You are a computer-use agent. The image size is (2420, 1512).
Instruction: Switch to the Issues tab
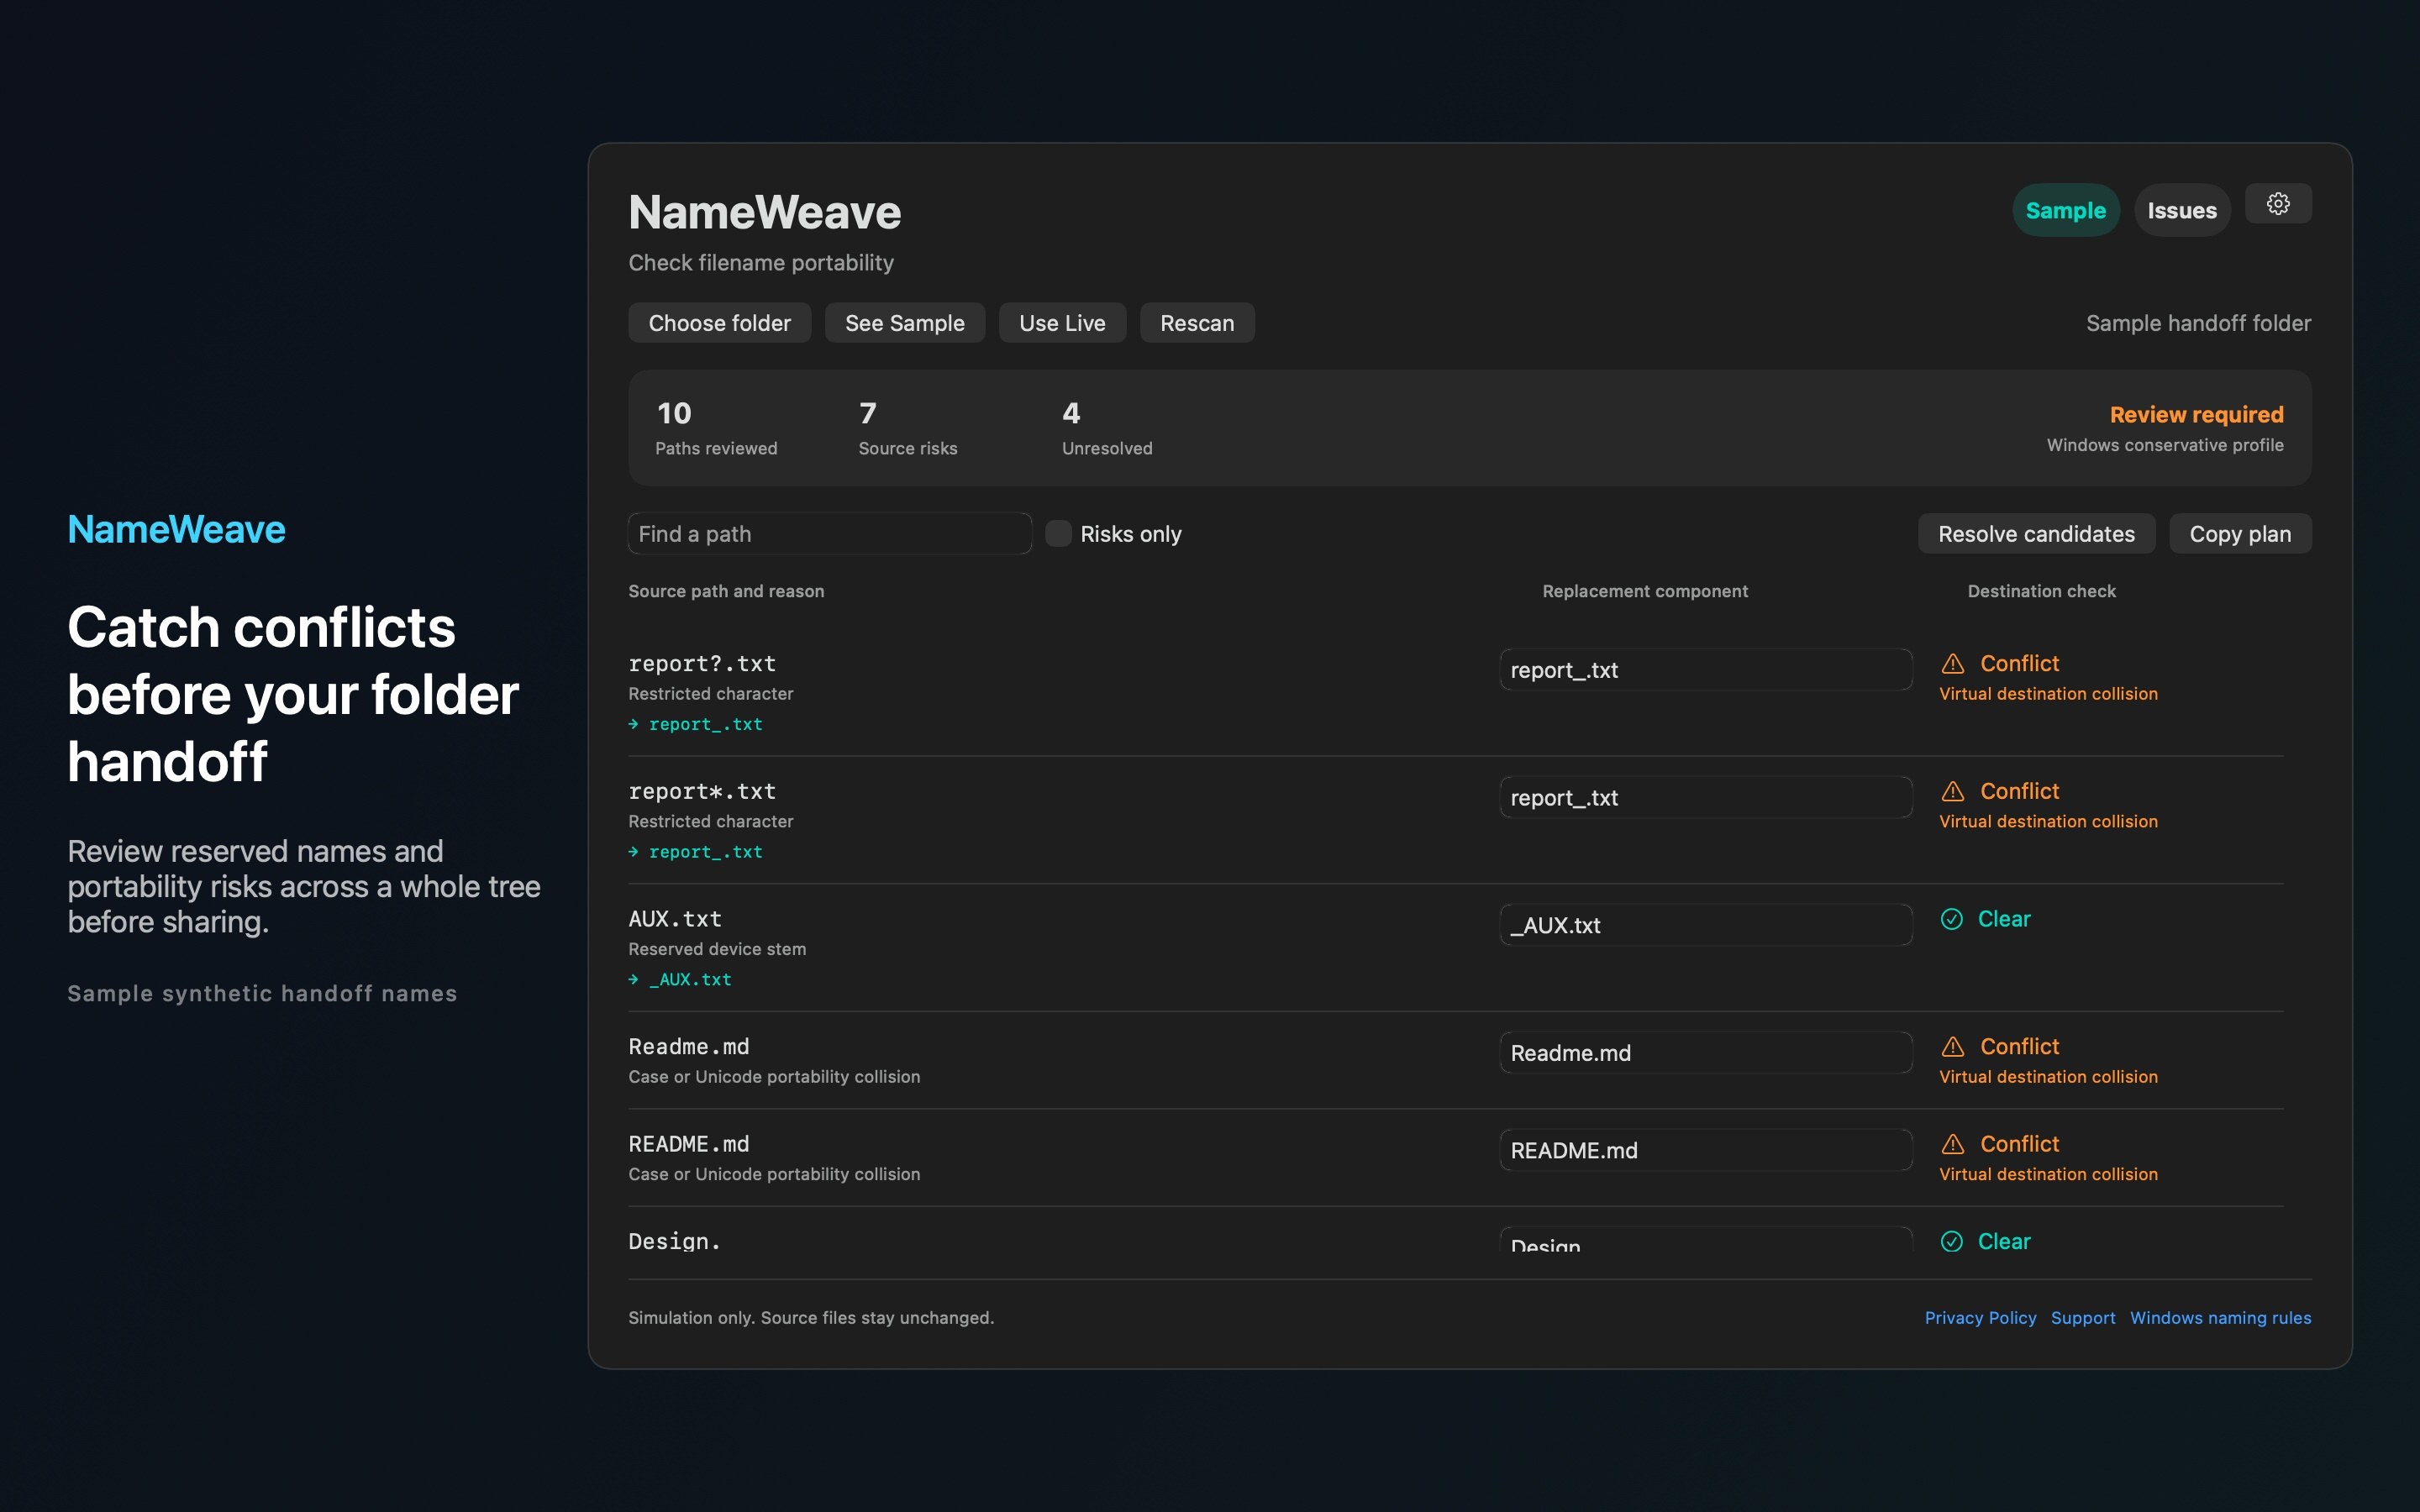click(2182, 210)
